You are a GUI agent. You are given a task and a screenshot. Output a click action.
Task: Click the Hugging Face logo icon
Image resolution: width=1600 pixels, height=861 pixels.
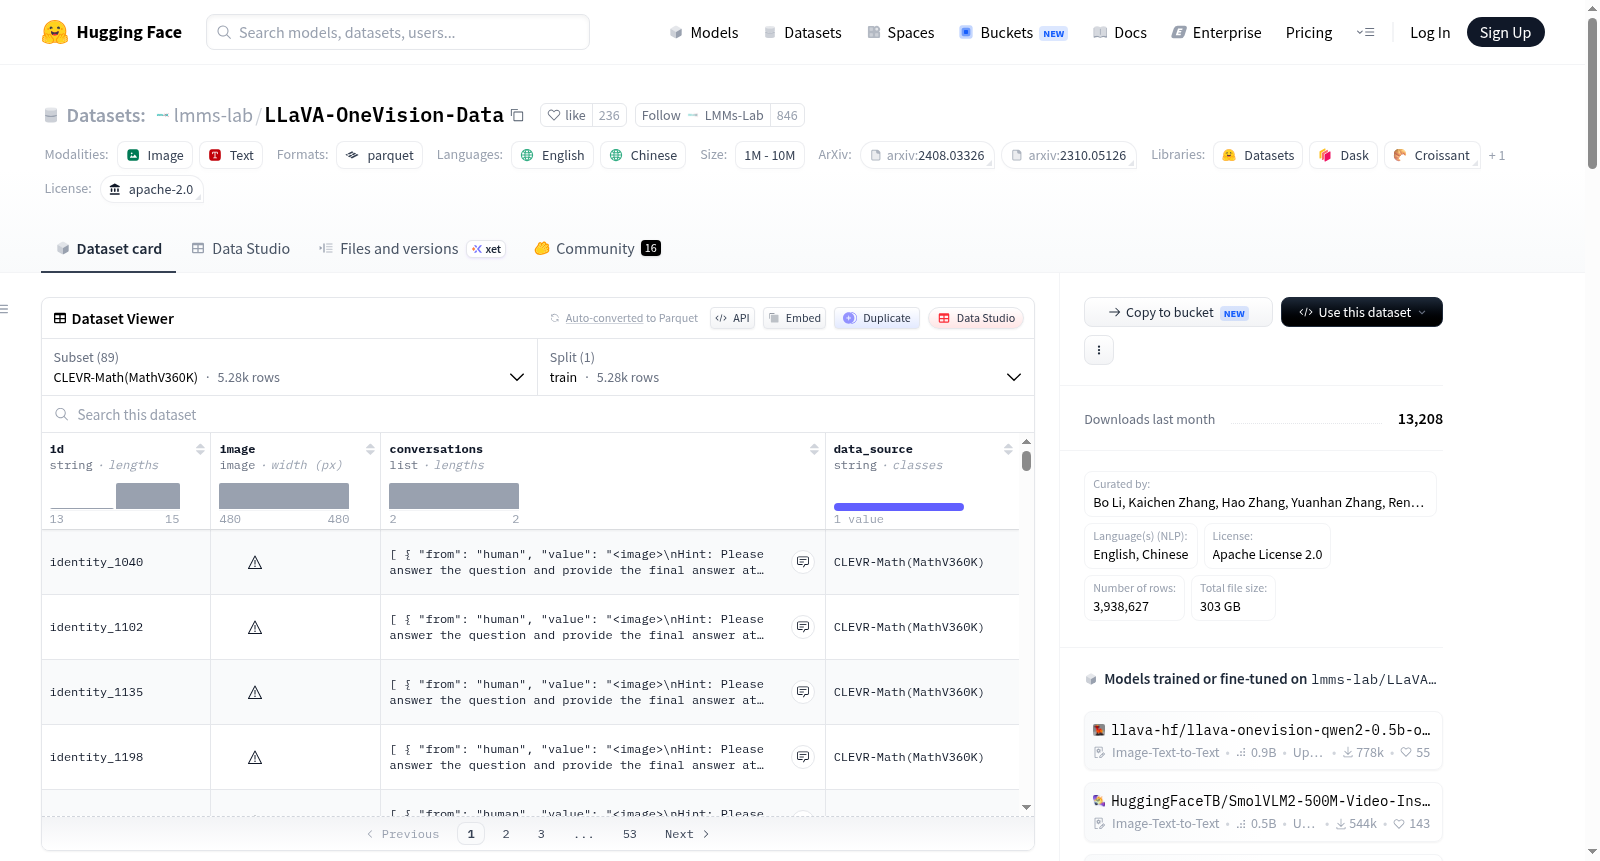click(x=55, y=32)
